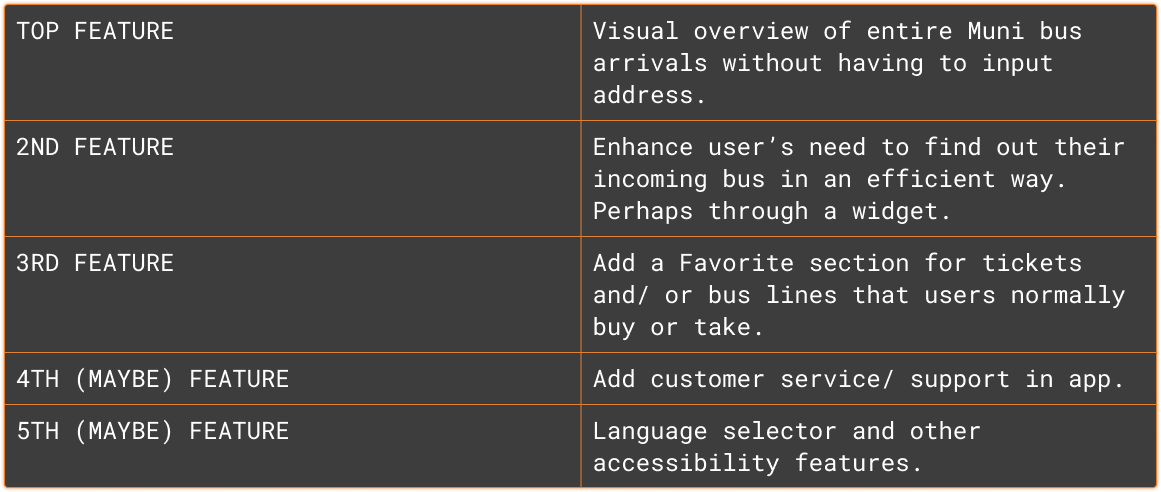Click the word address in first row
Viewport: 1161px width, 492px height.
coord(643,96)
